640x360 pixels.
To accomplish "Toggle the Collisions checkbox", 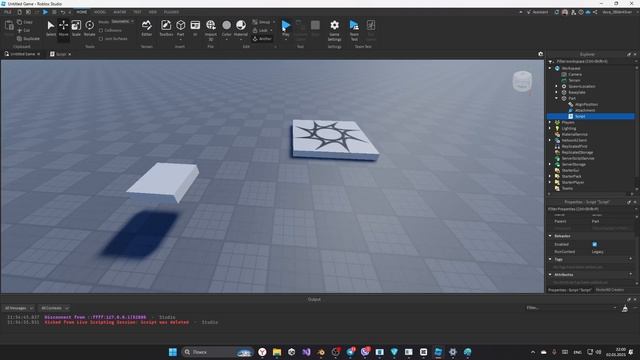I will [101, 30].
